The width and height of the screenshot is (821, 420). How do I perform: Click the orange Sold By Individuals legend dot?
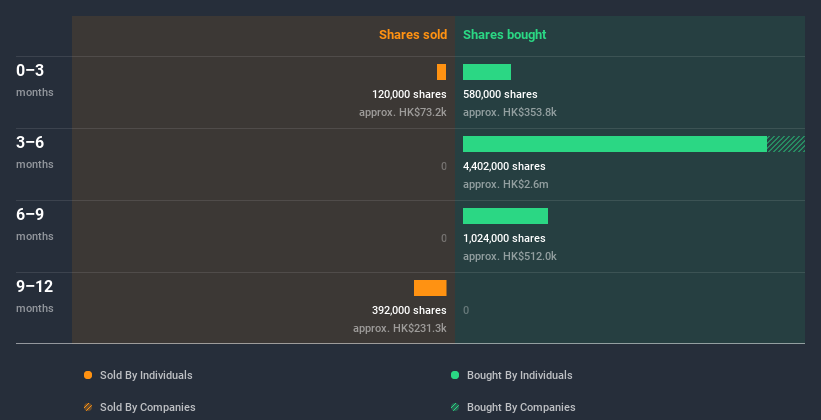tap(88, 375)
